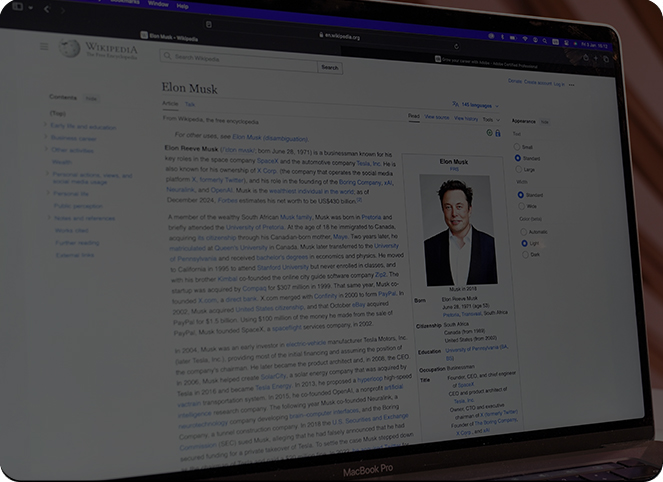
Task: Click the Safari share icon
Action: (x=586, y=57)
